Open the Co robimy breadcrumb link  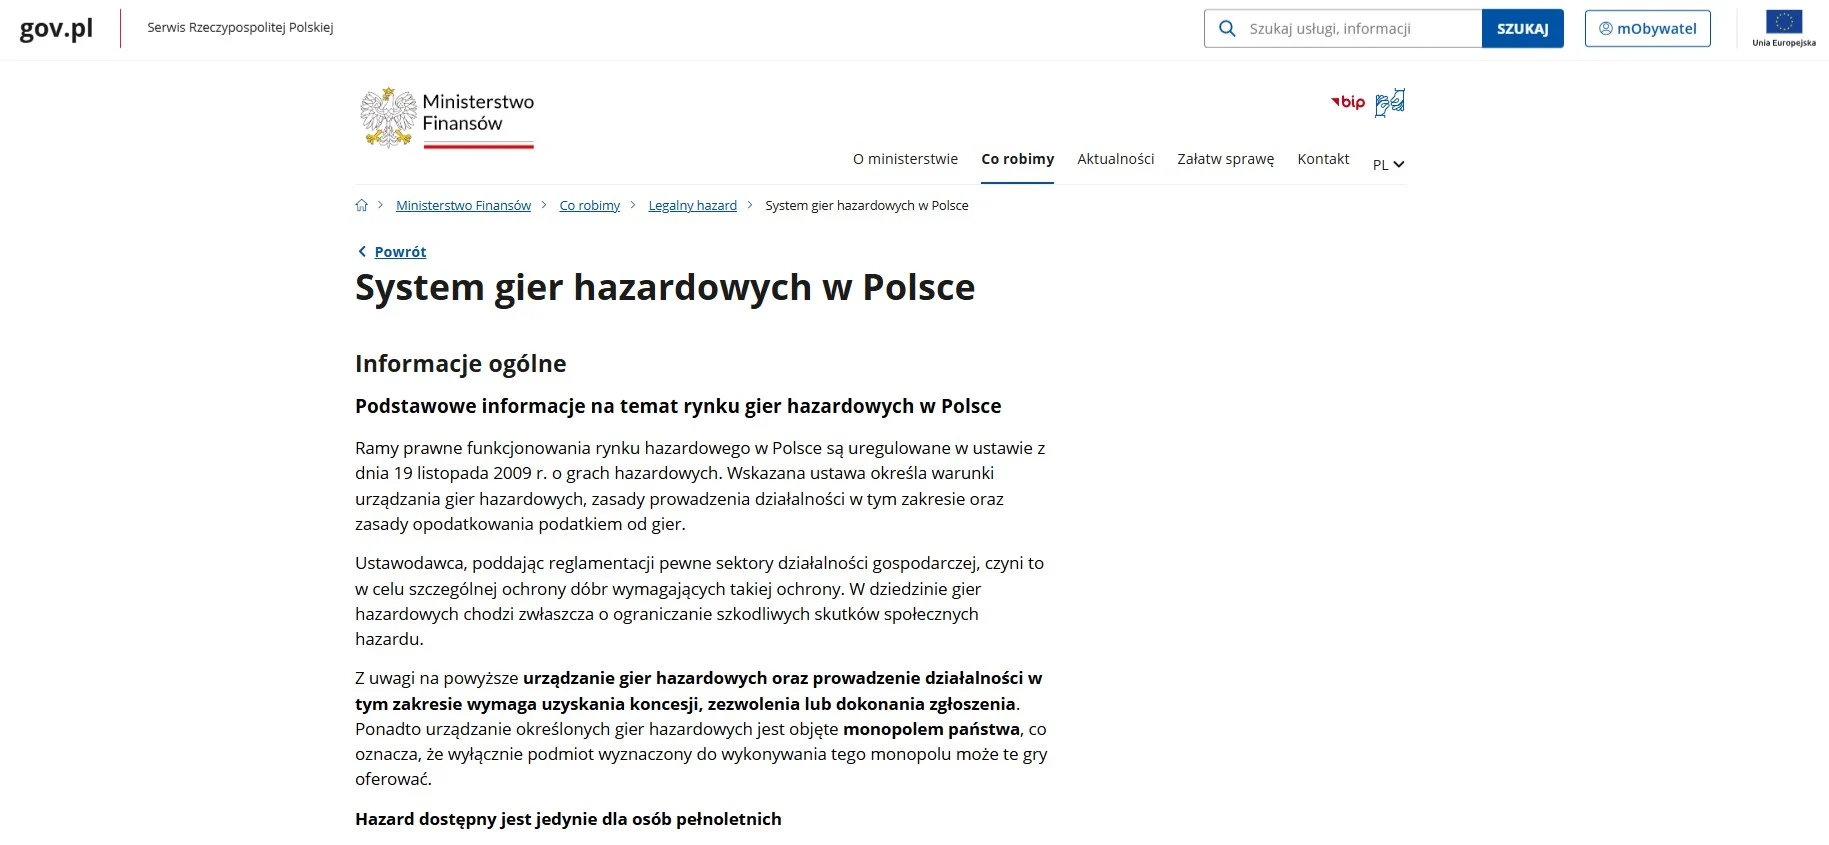coord(589,205)
